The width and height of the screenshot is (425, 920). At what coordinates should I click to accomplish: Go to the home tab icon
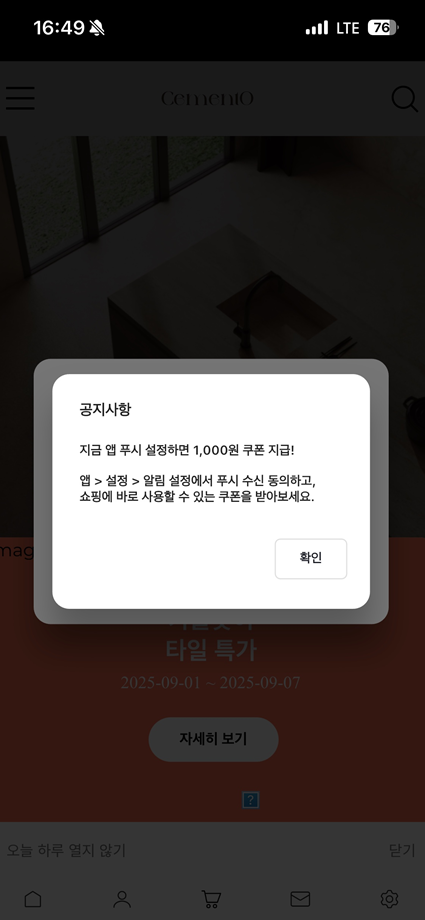coord(33,899)
